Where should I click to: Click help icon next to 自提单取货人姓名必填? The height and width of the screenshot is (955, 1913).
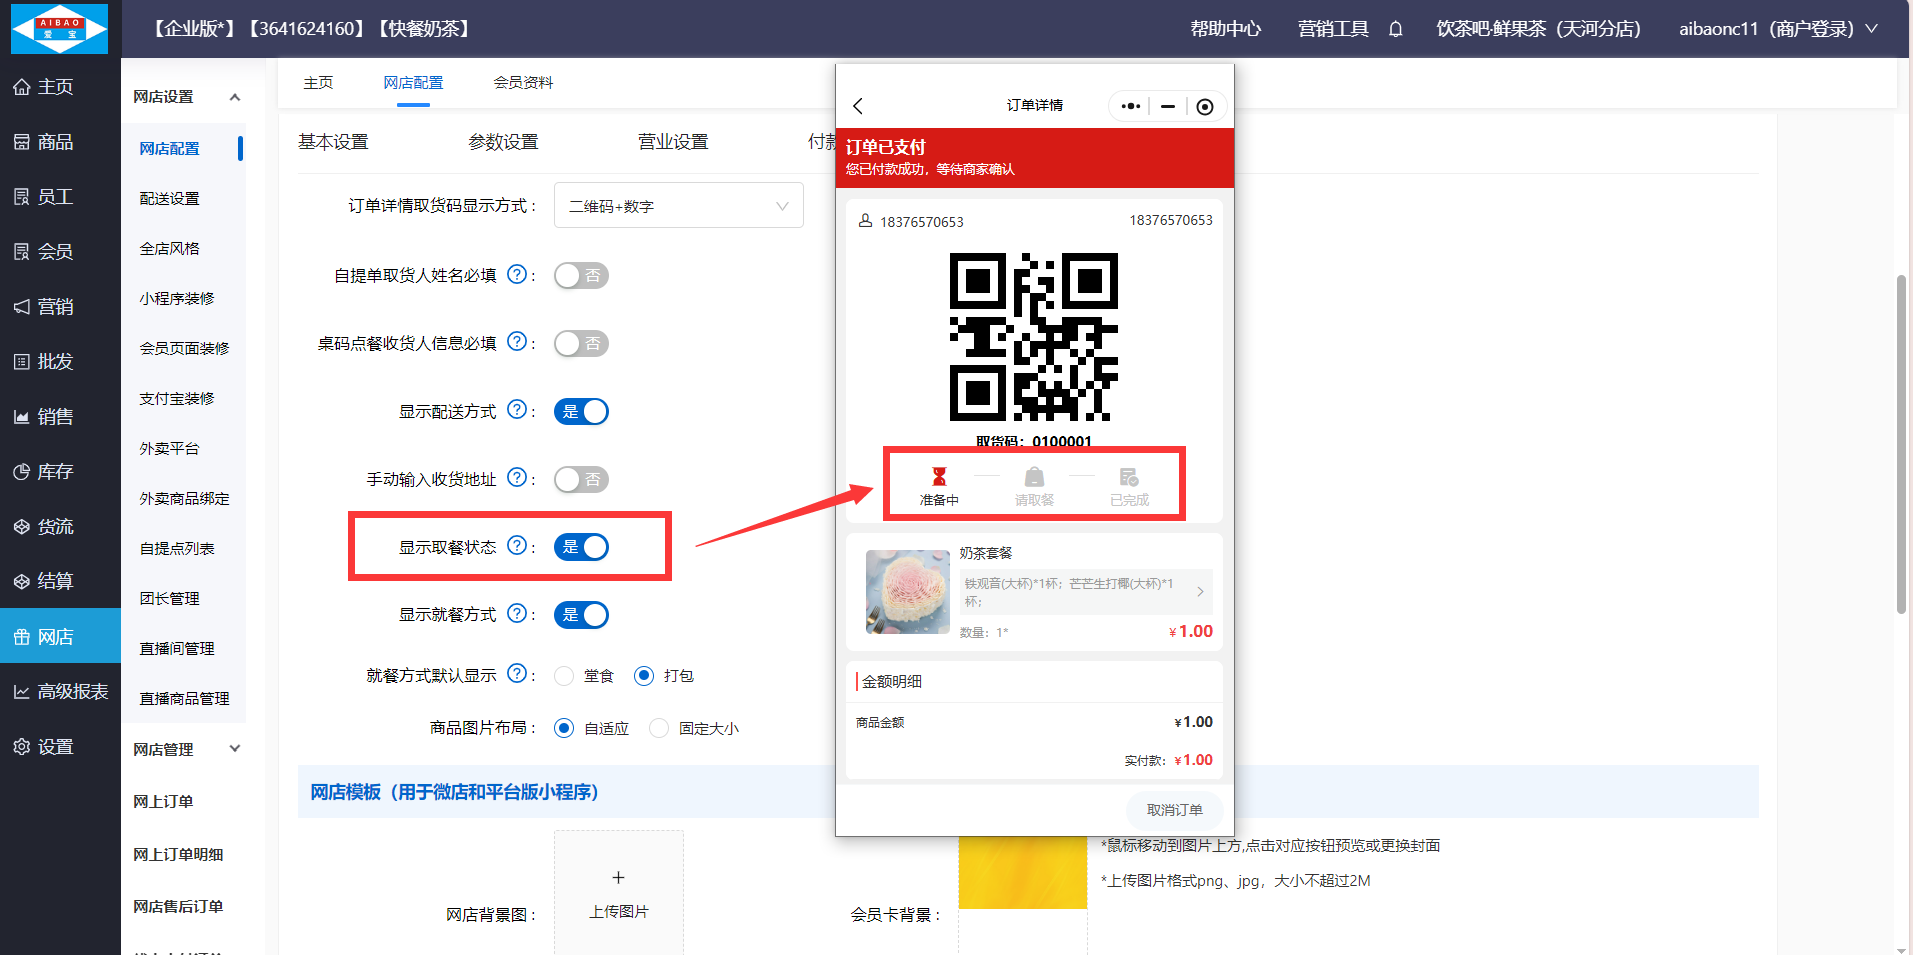(517, 274)
